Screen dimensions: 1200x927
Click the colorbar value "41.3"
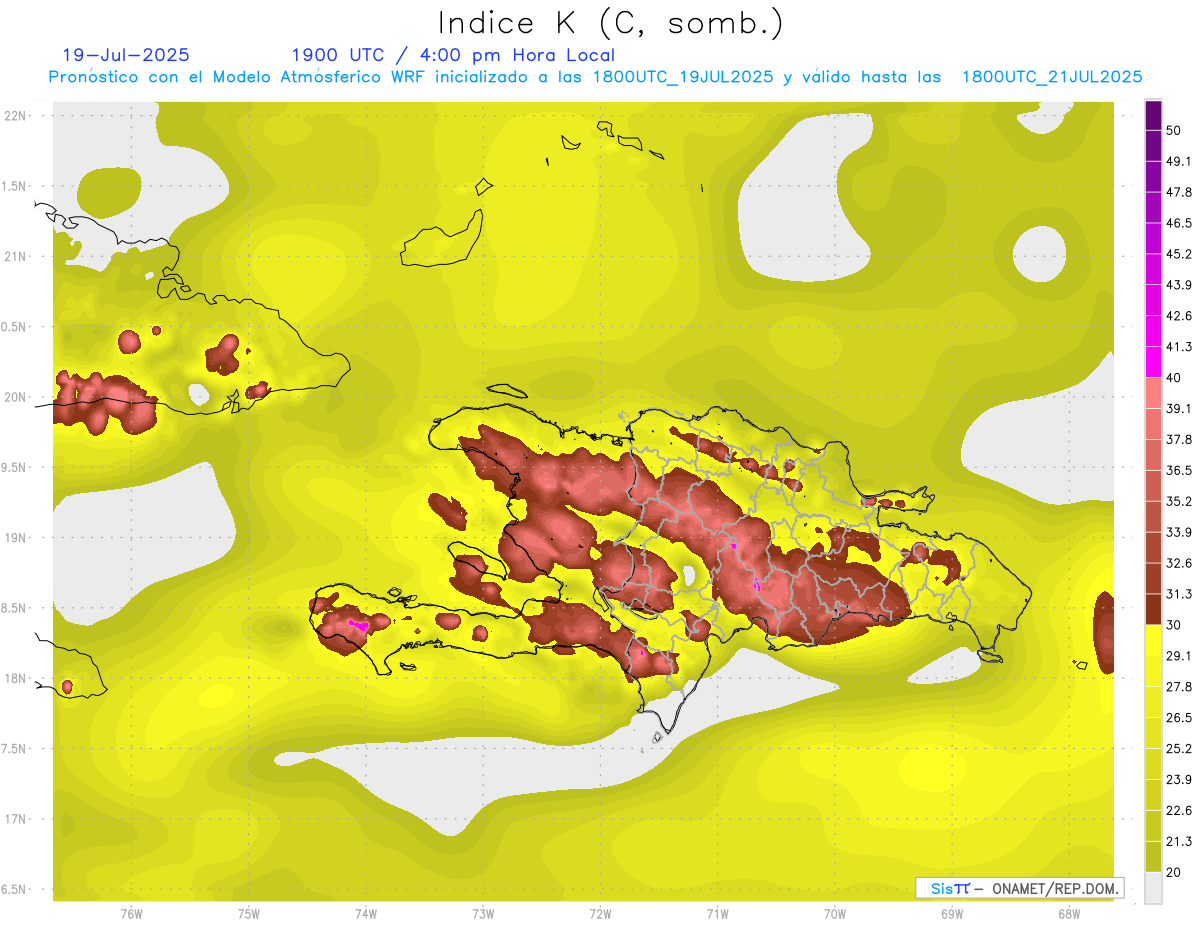tap(1179, 347)
